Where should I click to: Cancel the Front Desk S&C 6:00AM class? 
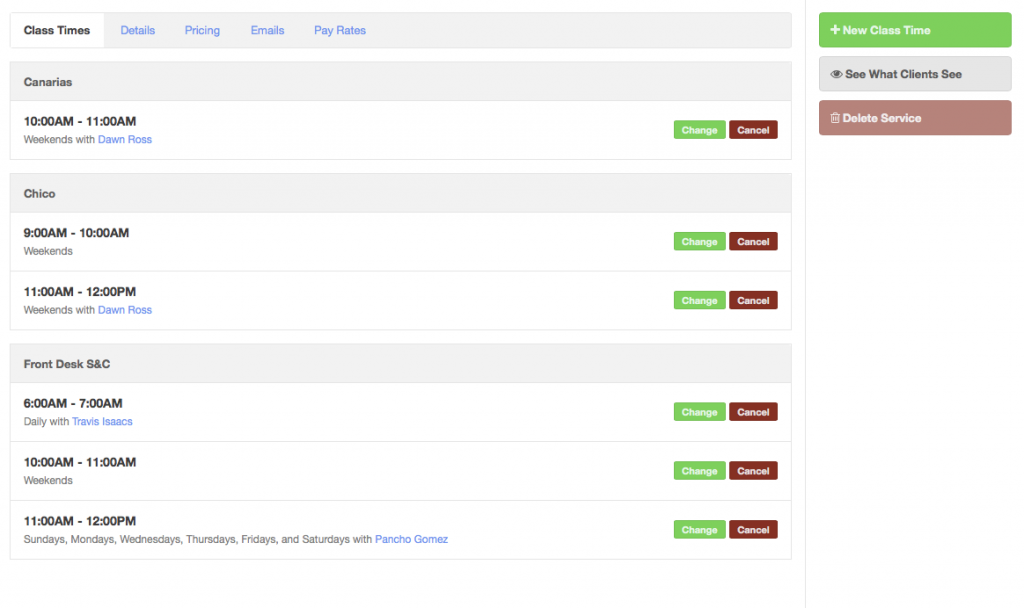753,412
